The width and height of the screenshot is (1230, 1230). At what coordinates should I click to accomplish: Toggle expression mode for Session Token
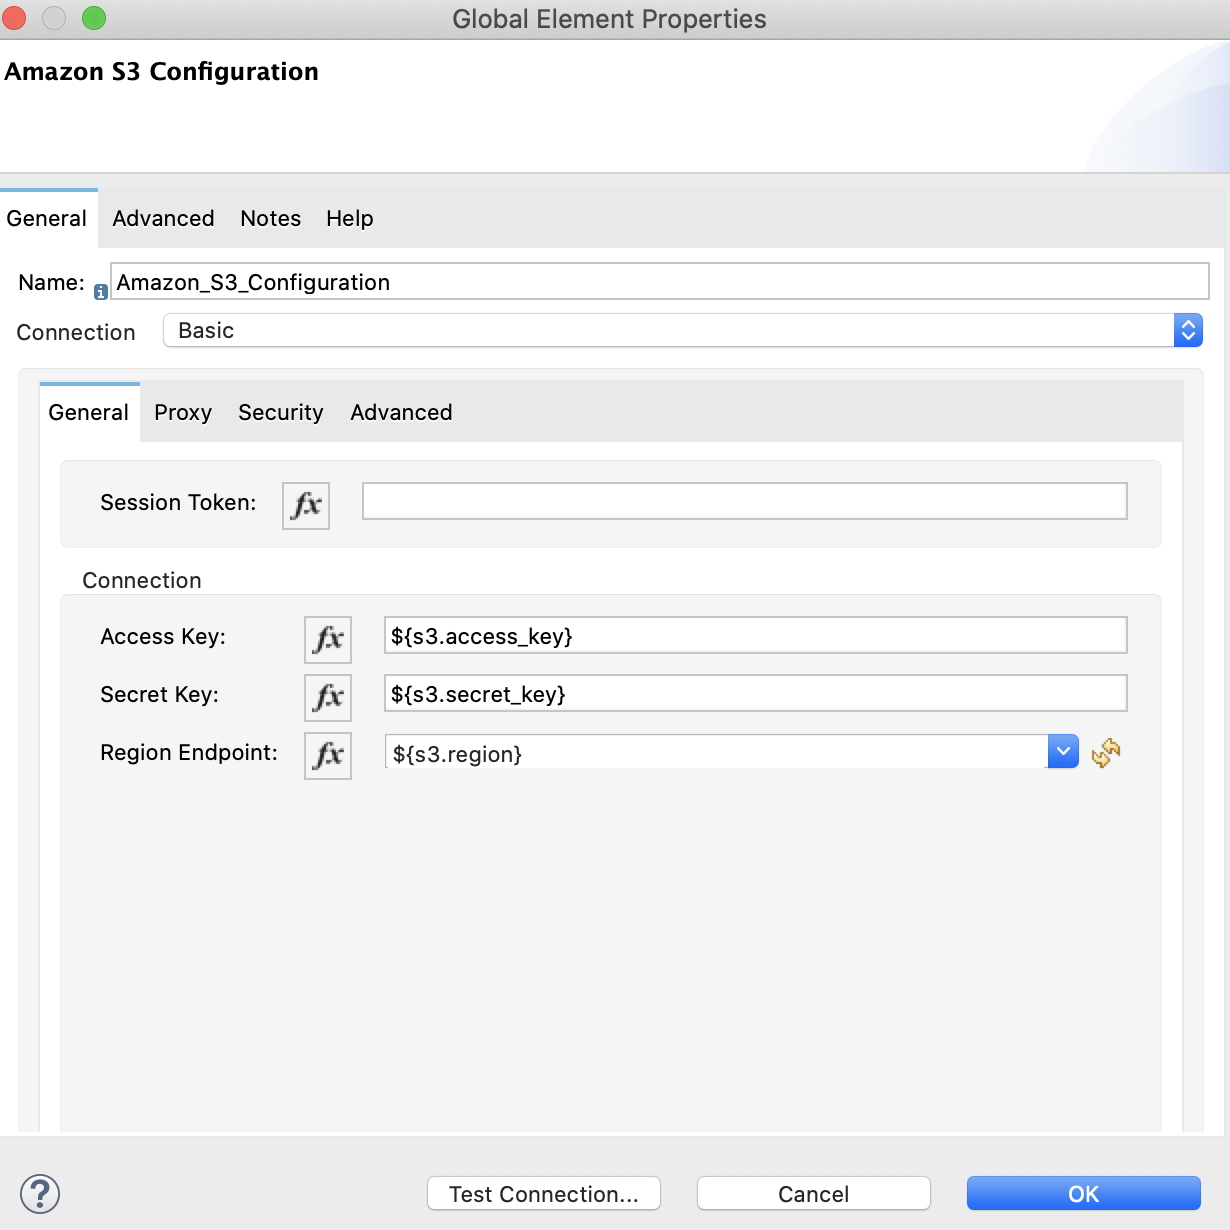(x=306, y=505)
